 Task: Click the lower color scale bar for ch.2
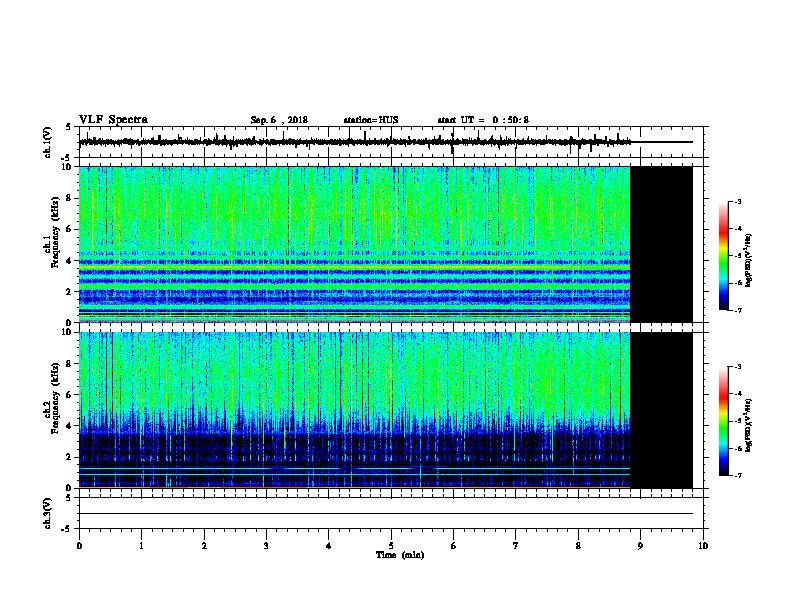click(724, 421)
